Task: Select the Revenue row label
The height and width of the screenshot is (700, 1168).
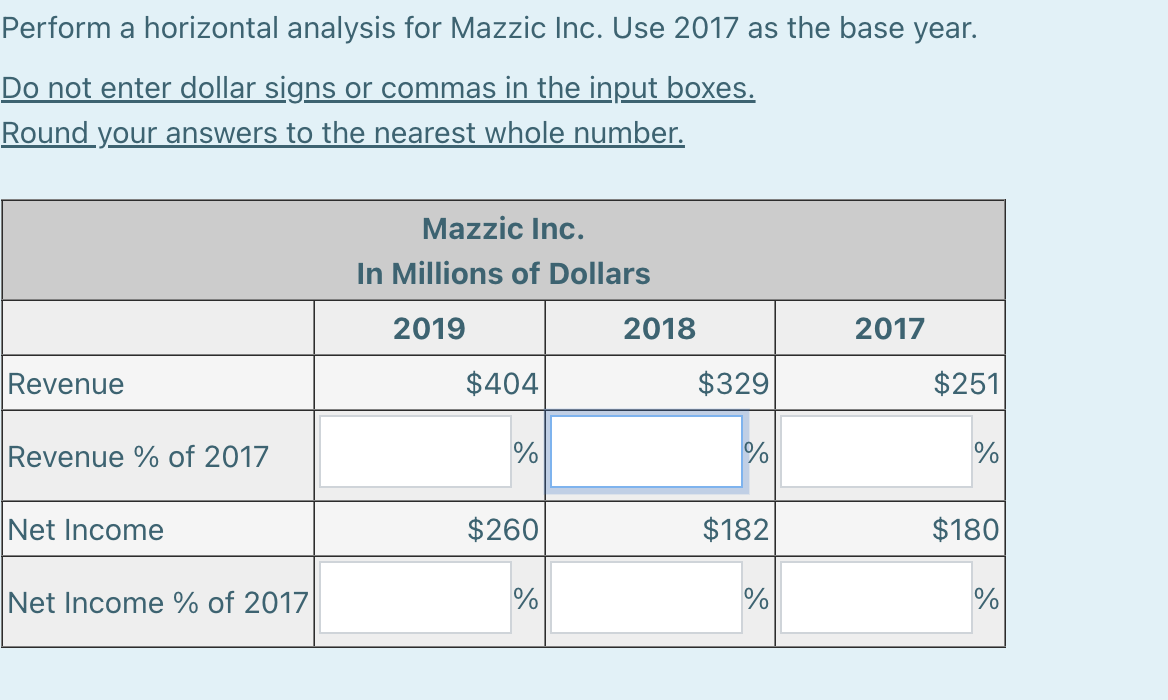Action: point(65,383)
